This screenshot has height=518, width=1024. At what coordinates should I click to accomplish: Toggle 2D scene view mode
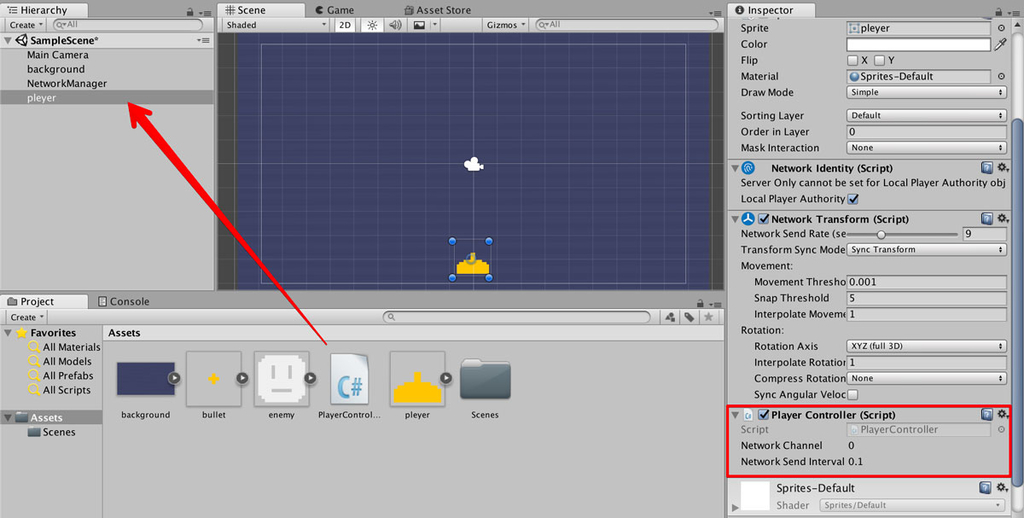(344, 25)
